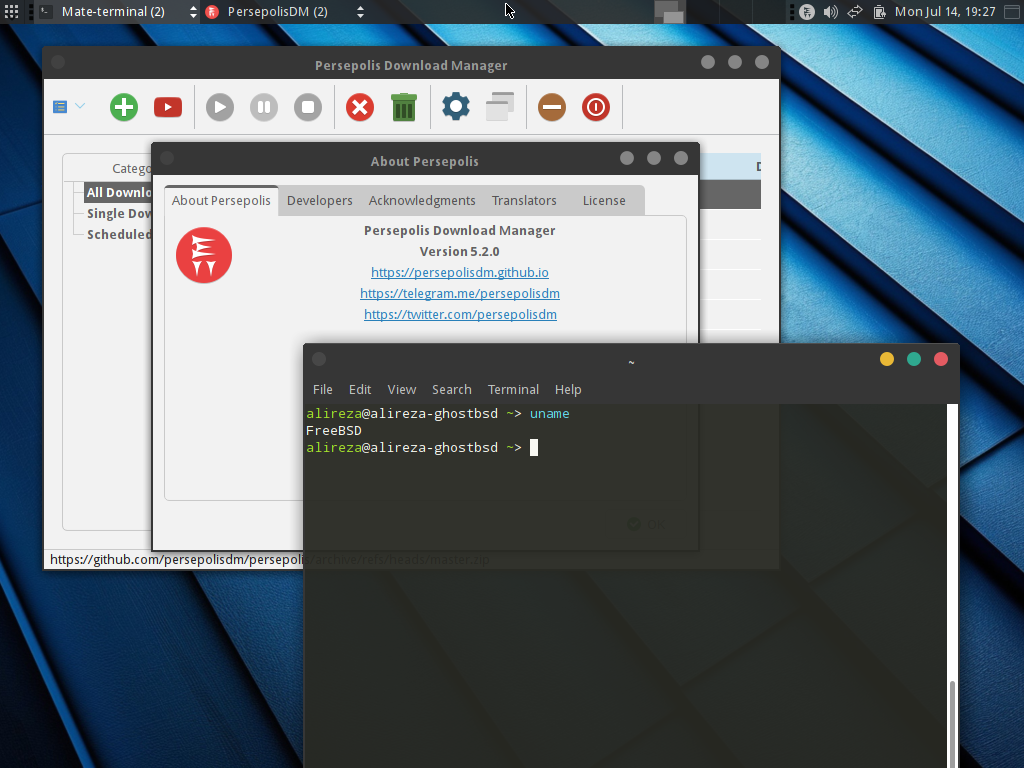Switch to the Developers tab
Image resolution: width=1024 pixels, height=768 pixels.
click(x=319, y=200)
